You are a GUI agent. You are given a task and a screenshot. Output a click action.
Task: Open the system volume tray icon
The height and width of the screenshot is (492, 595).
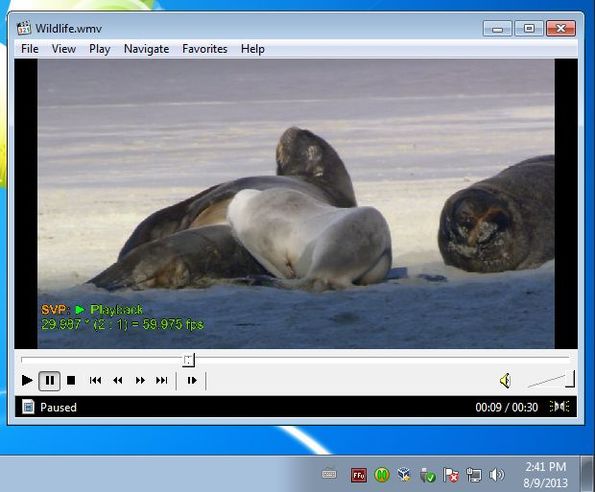(x=497, y=475)
